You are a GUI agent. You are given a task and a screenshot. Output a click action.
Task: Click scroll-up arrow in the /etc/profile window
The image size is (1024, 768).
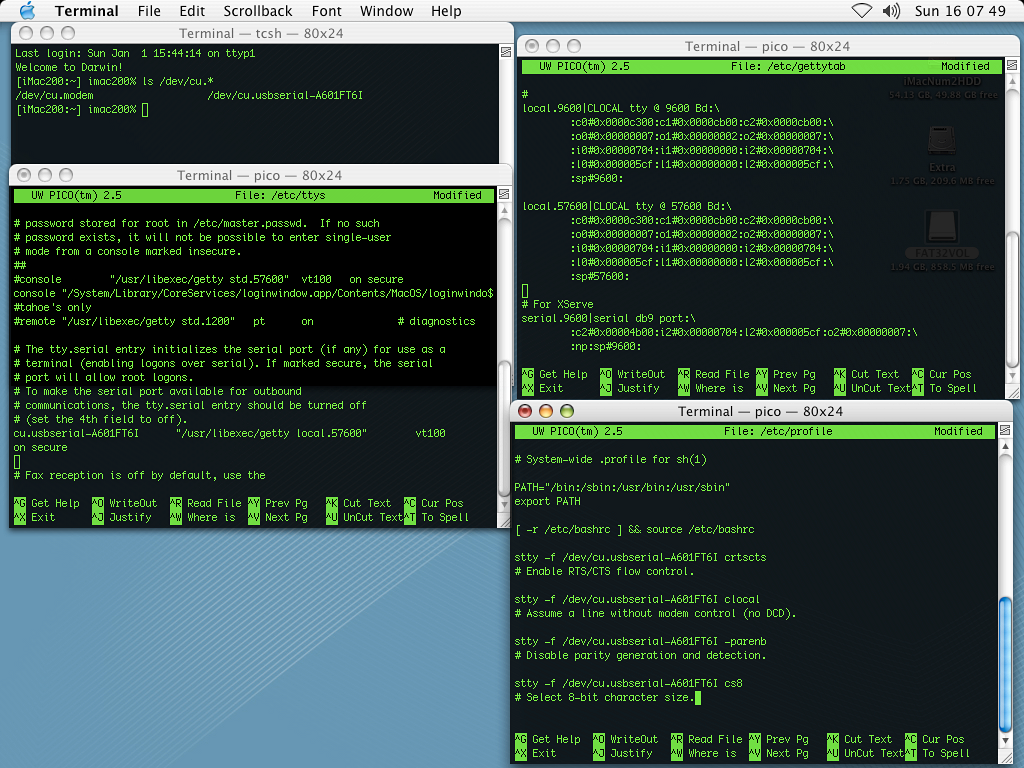1005,446
